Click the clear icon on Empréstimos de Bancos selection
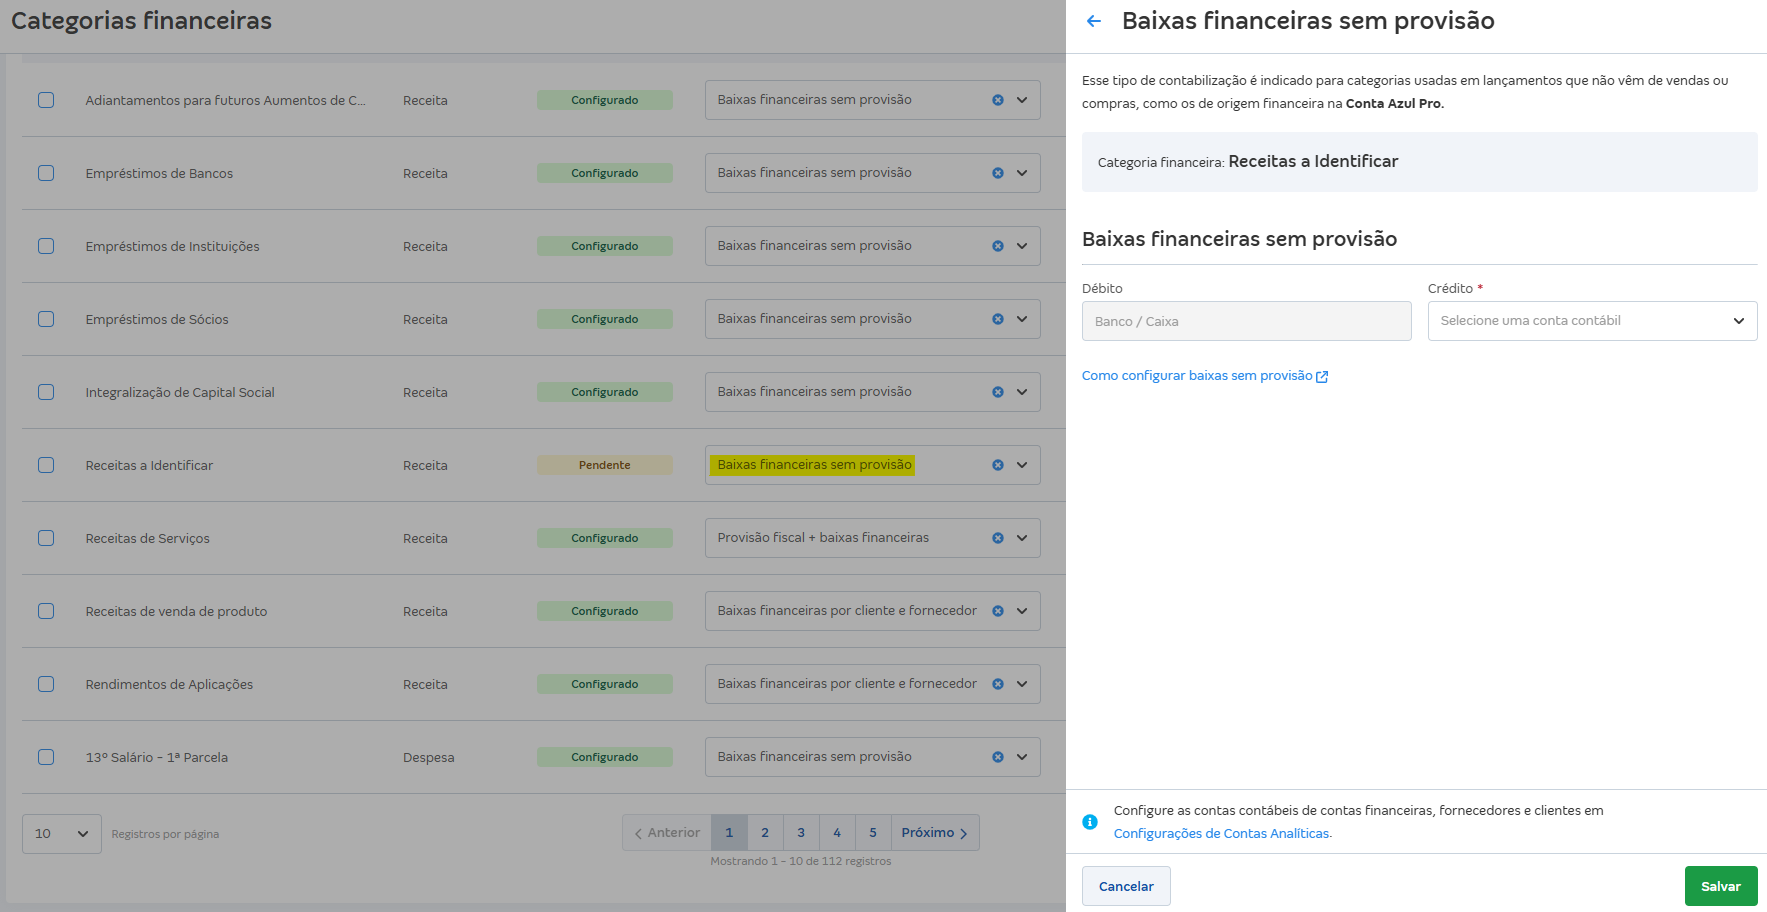Image resolution: width=1767 pixels, height=912 pixels. [997, 172]
